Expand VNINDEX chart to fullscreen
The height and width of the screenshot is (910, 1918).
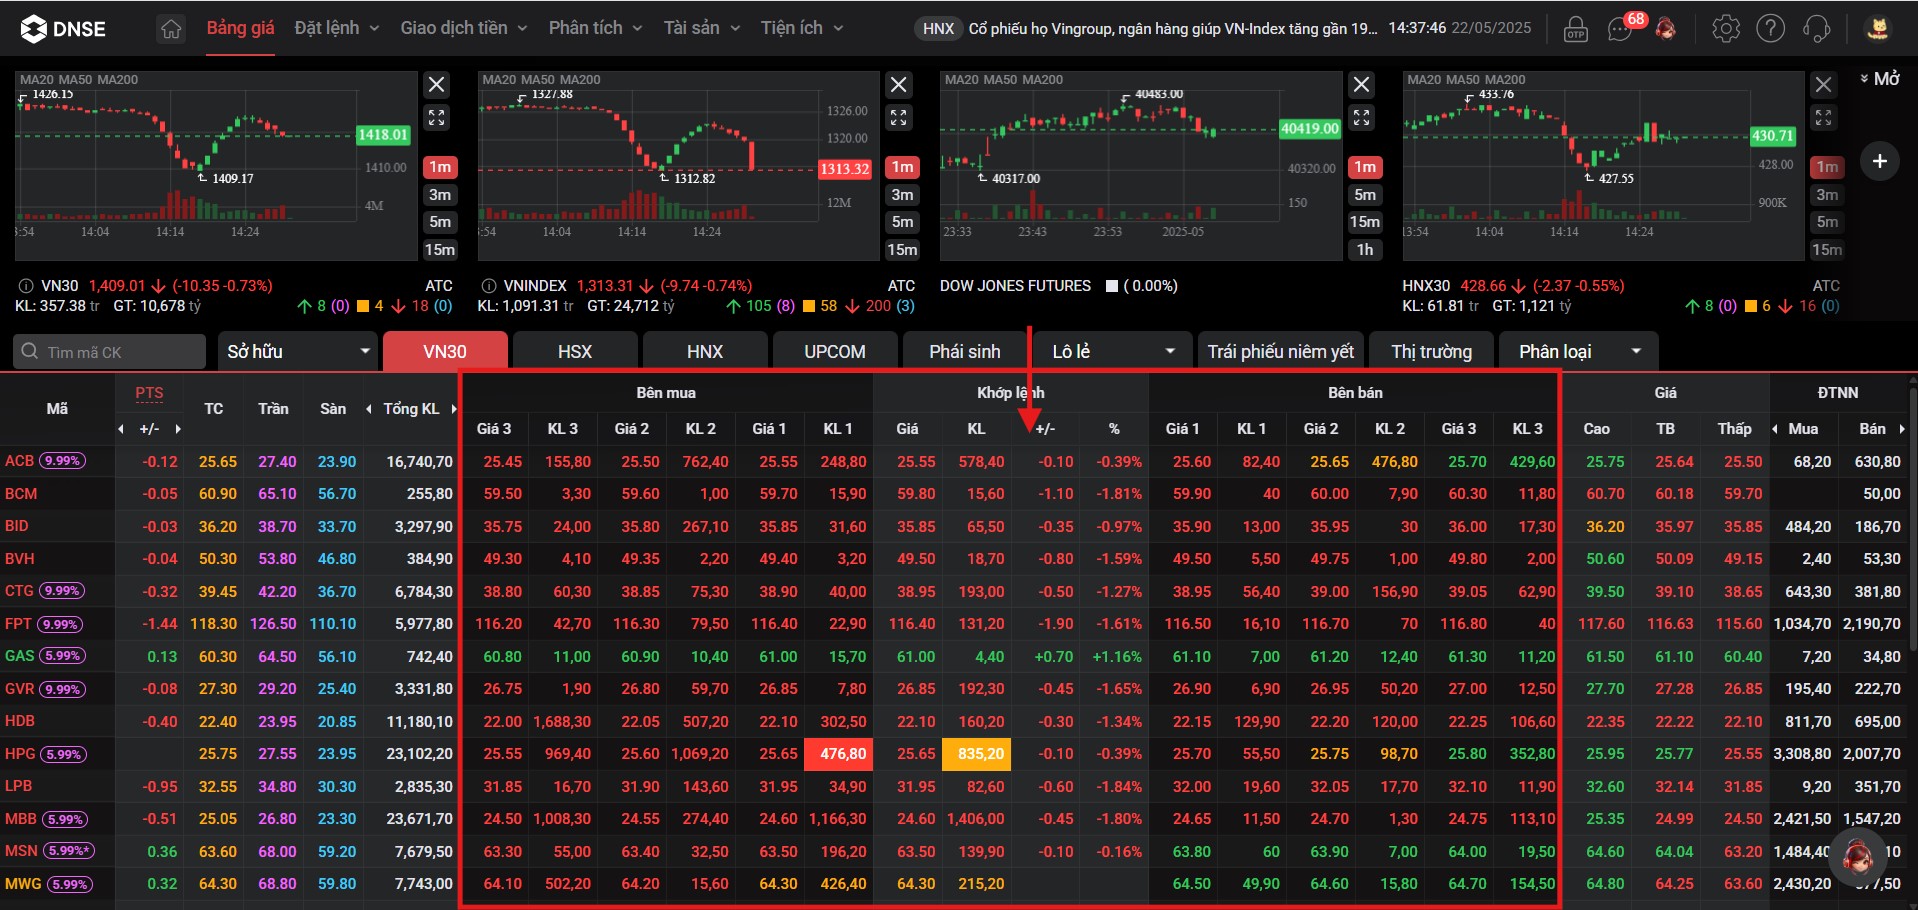pyautogui.click(x=899, y=118)
